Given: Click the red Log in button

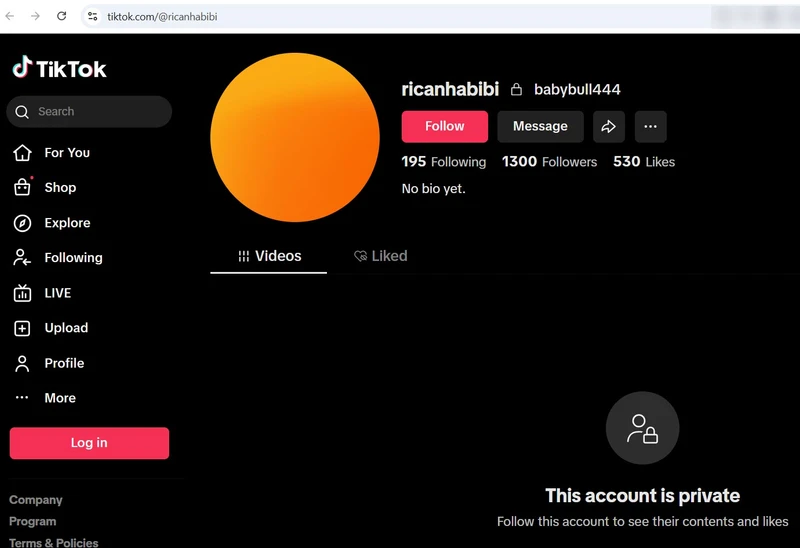Looking at the screenshot, I should (x=89, y=443).
